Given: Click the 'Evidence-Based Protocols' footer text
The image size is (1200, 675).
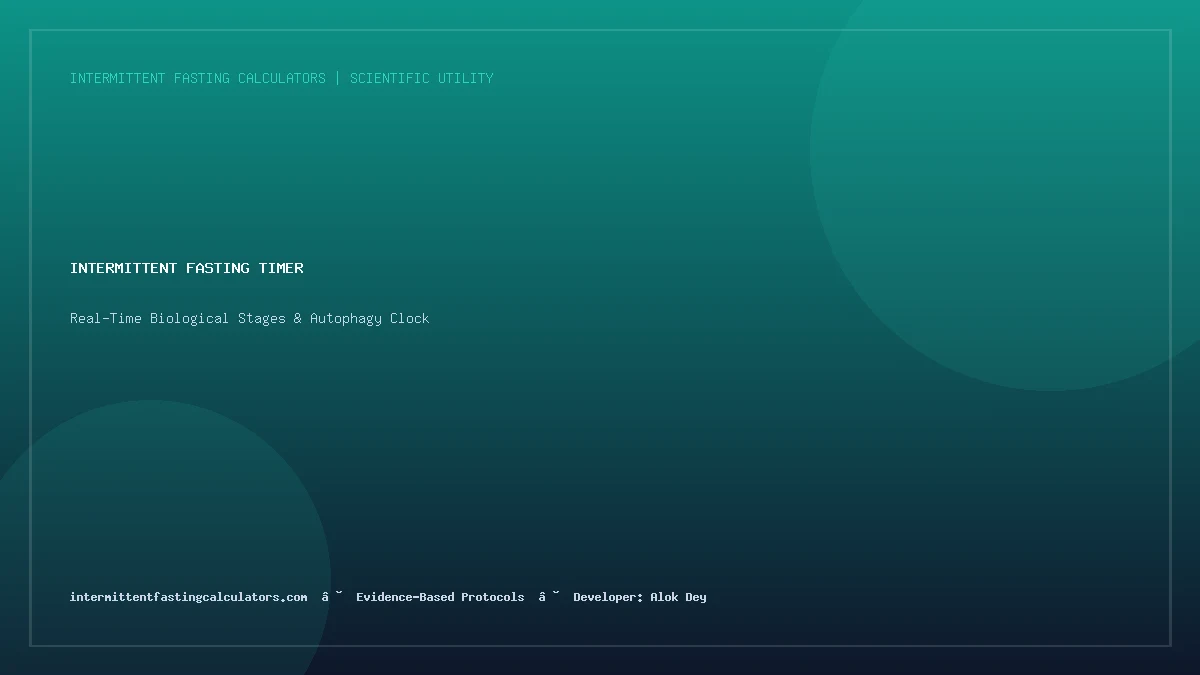Looking at the screenshot, I should point(440,597).
